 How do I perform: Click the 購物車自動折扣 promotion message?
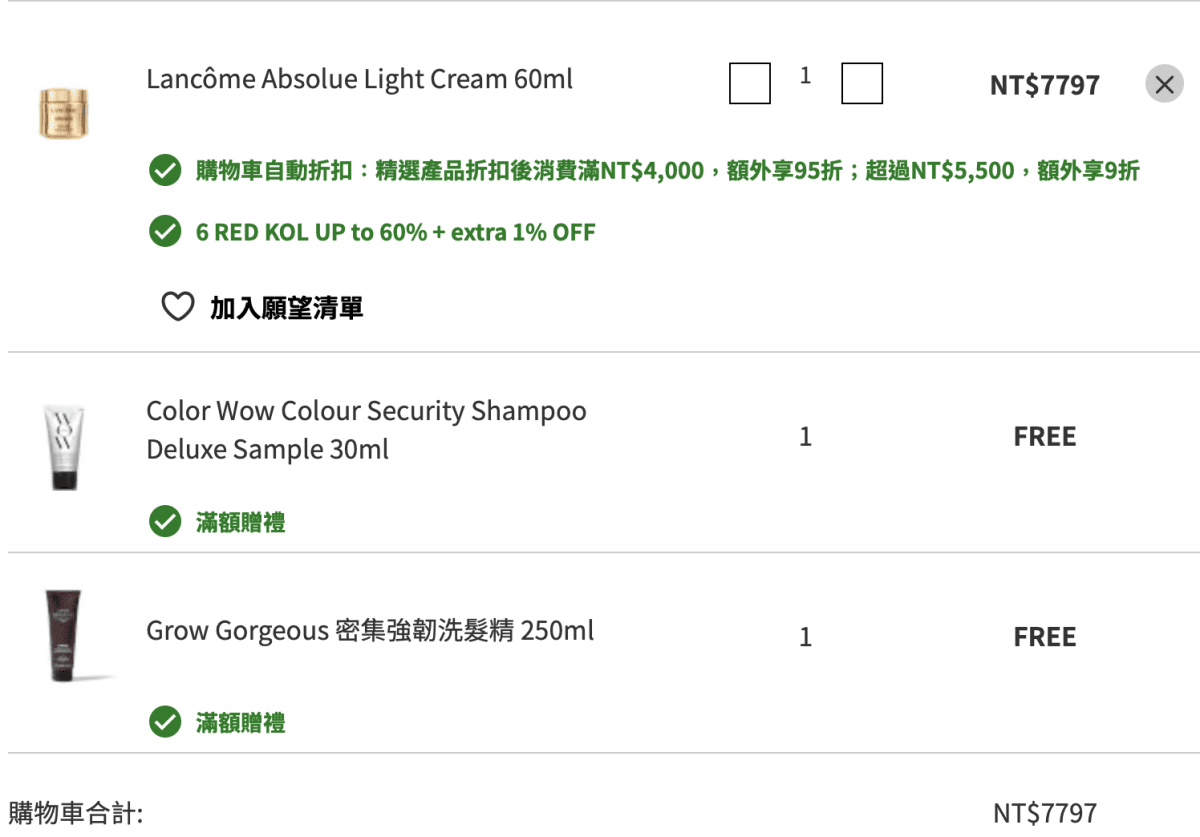[667, 171]
